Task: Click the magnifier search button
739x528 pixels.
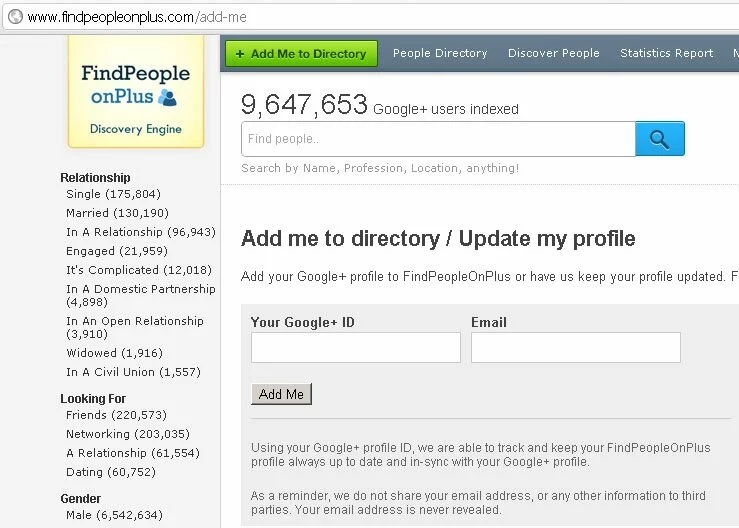Action: (660, 139)
